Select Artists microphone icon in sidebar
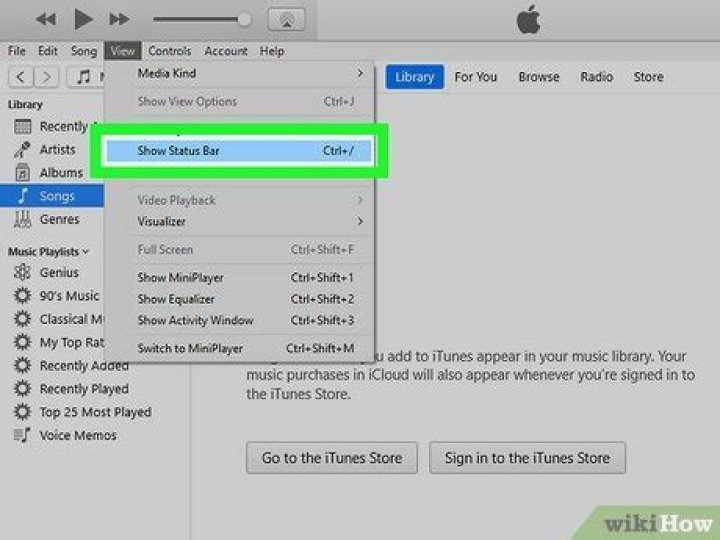The height and width of the screenshot is (540, 720). pos(21,149)
